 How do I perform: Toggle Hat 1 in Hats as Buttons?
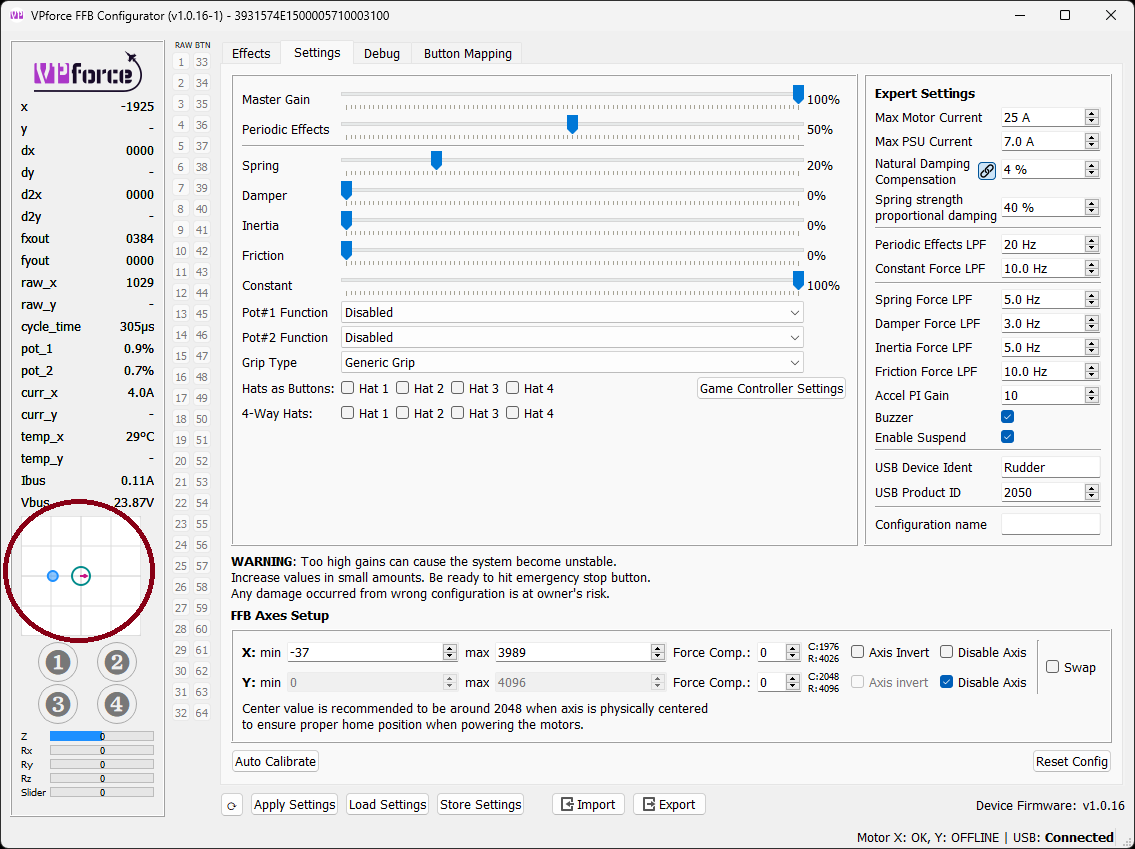pos(347,388)
